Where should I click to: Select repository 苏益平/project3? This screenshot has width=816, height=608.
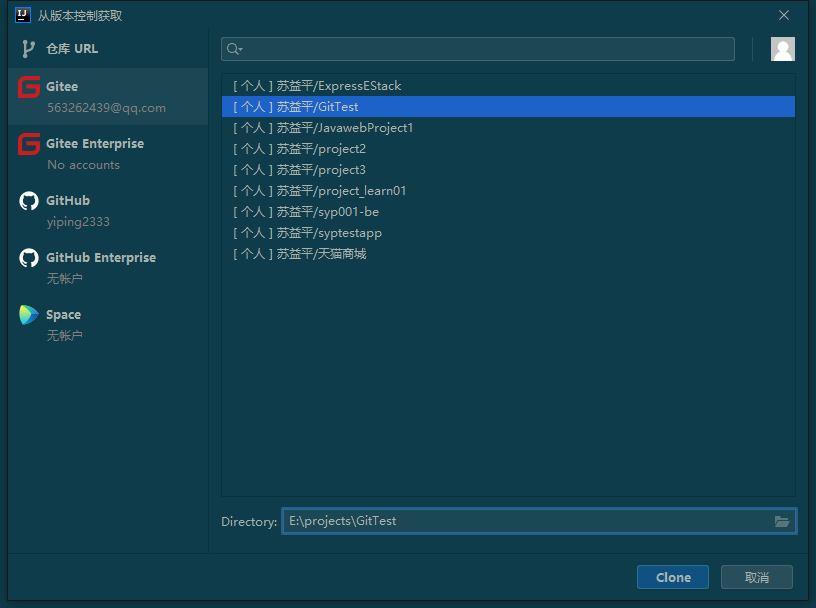[508, 170]
